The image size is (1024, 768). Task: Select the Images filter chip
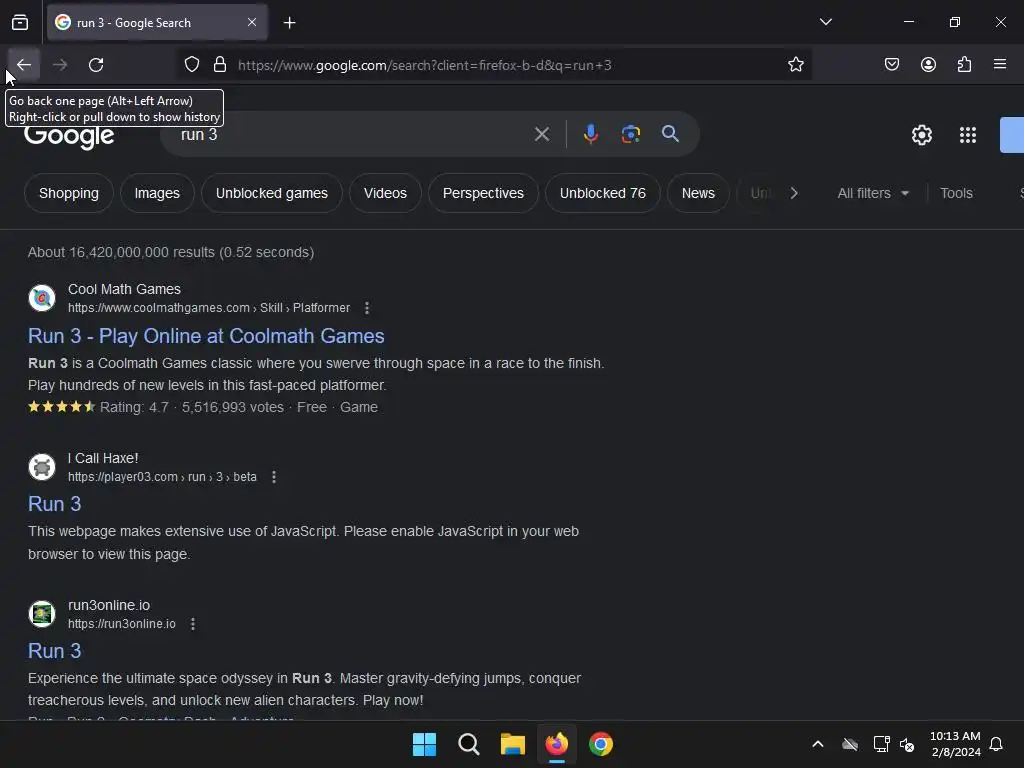[x=157, y=193]
